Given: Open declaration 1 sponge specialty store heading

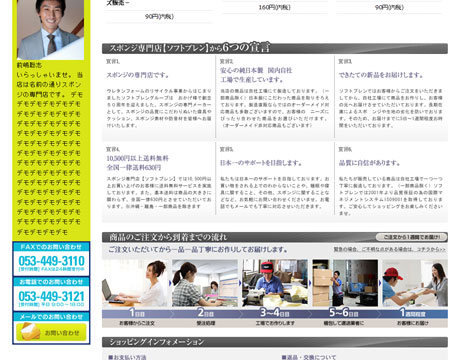Looking at the screenshot, I should [138, 75].
